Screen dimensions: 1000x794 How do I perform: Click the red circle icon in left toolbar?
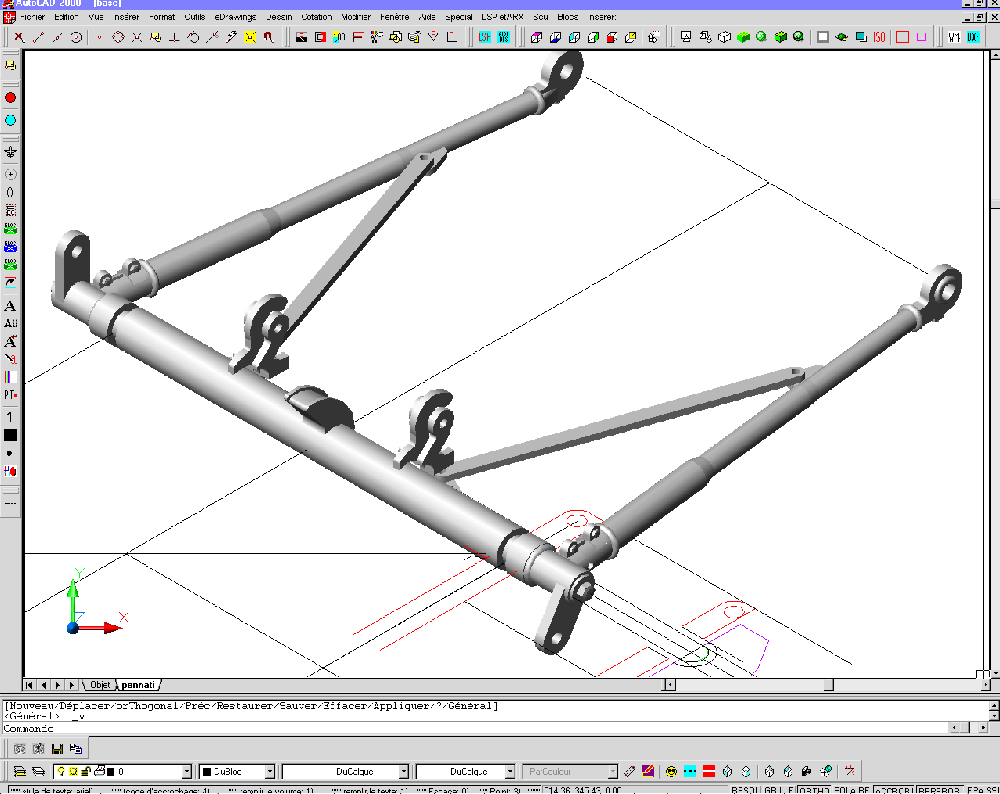coord(10,98)
